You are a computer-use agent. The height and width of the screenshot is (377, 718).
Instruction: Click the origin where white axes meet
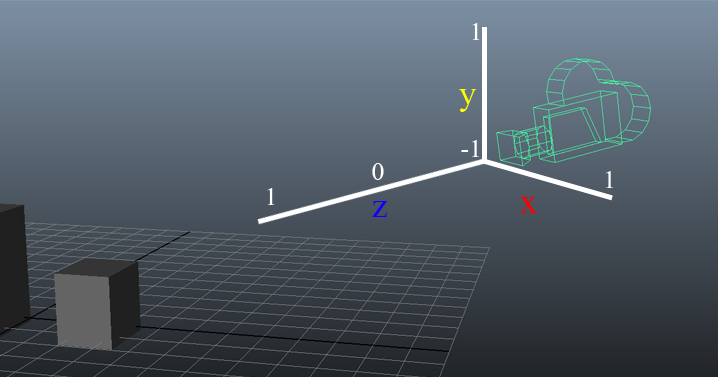(x=484, y=161)
